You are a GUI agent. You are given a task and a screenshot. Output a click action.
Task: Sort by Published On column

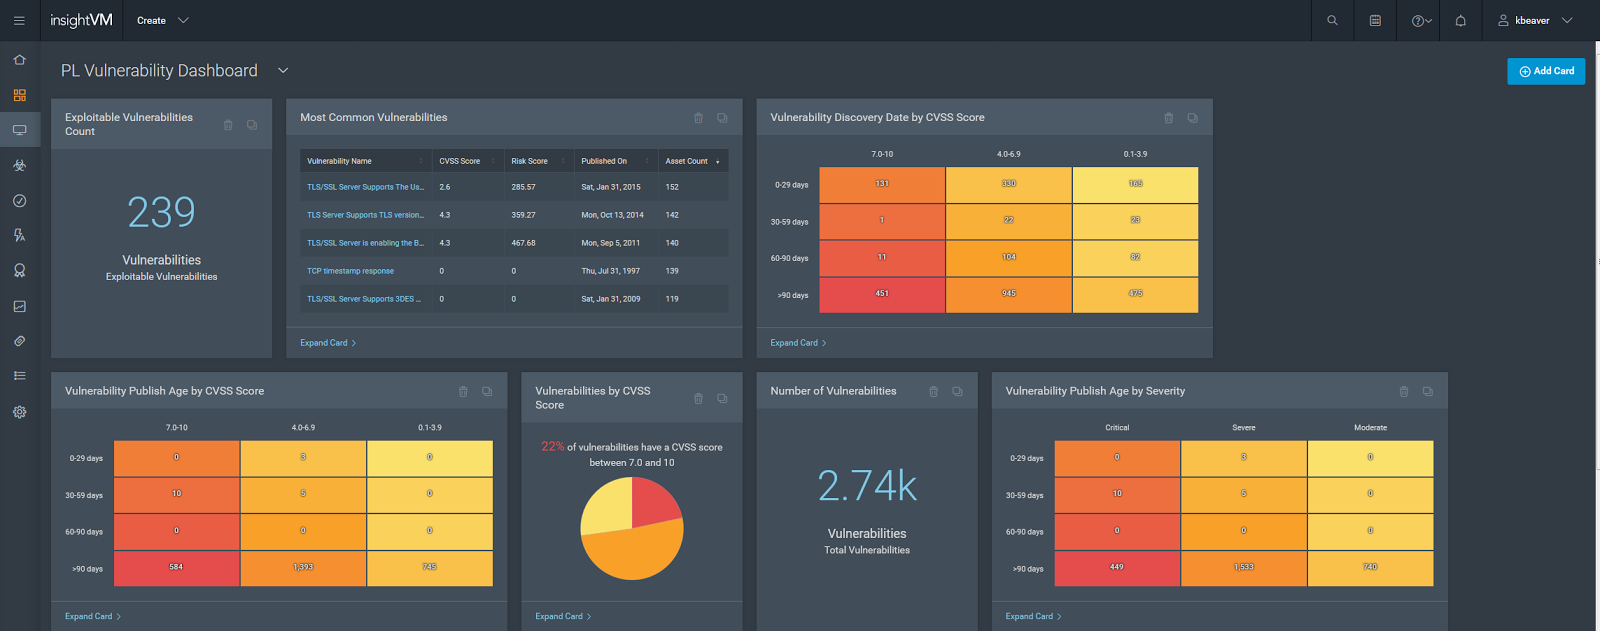click(x=615, y=161)
